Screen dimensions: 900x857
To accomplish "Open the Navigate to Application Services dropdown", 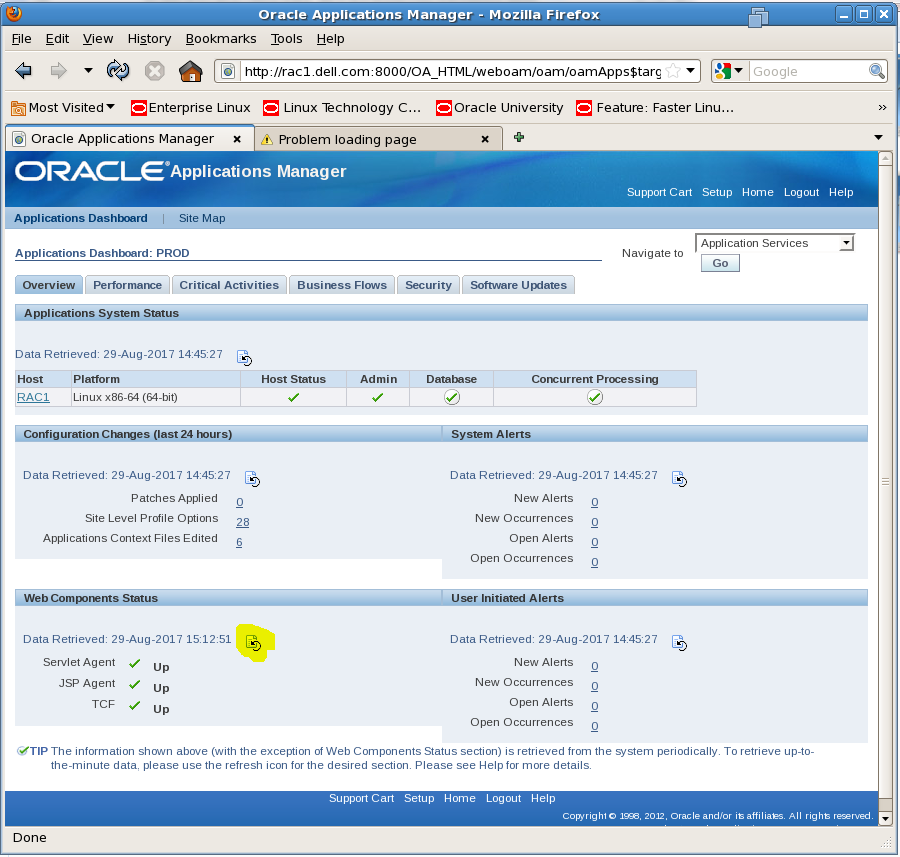I will click(774, 243).
